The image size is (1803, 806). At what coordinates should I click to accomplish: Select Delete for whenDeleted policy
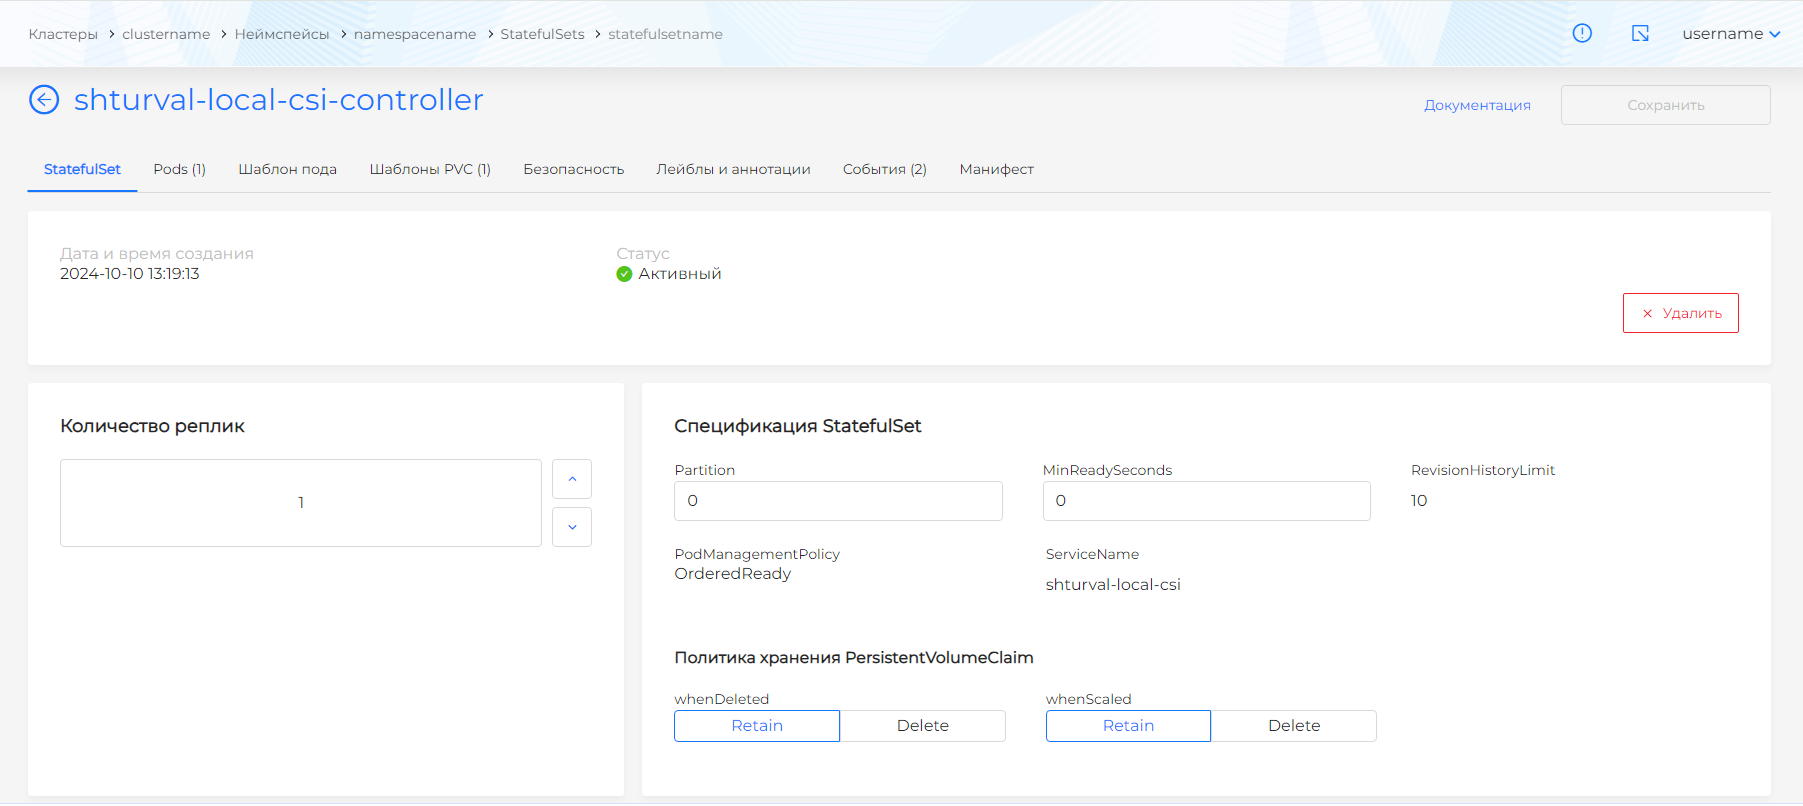pyautogui.click(x=922, y=726)
